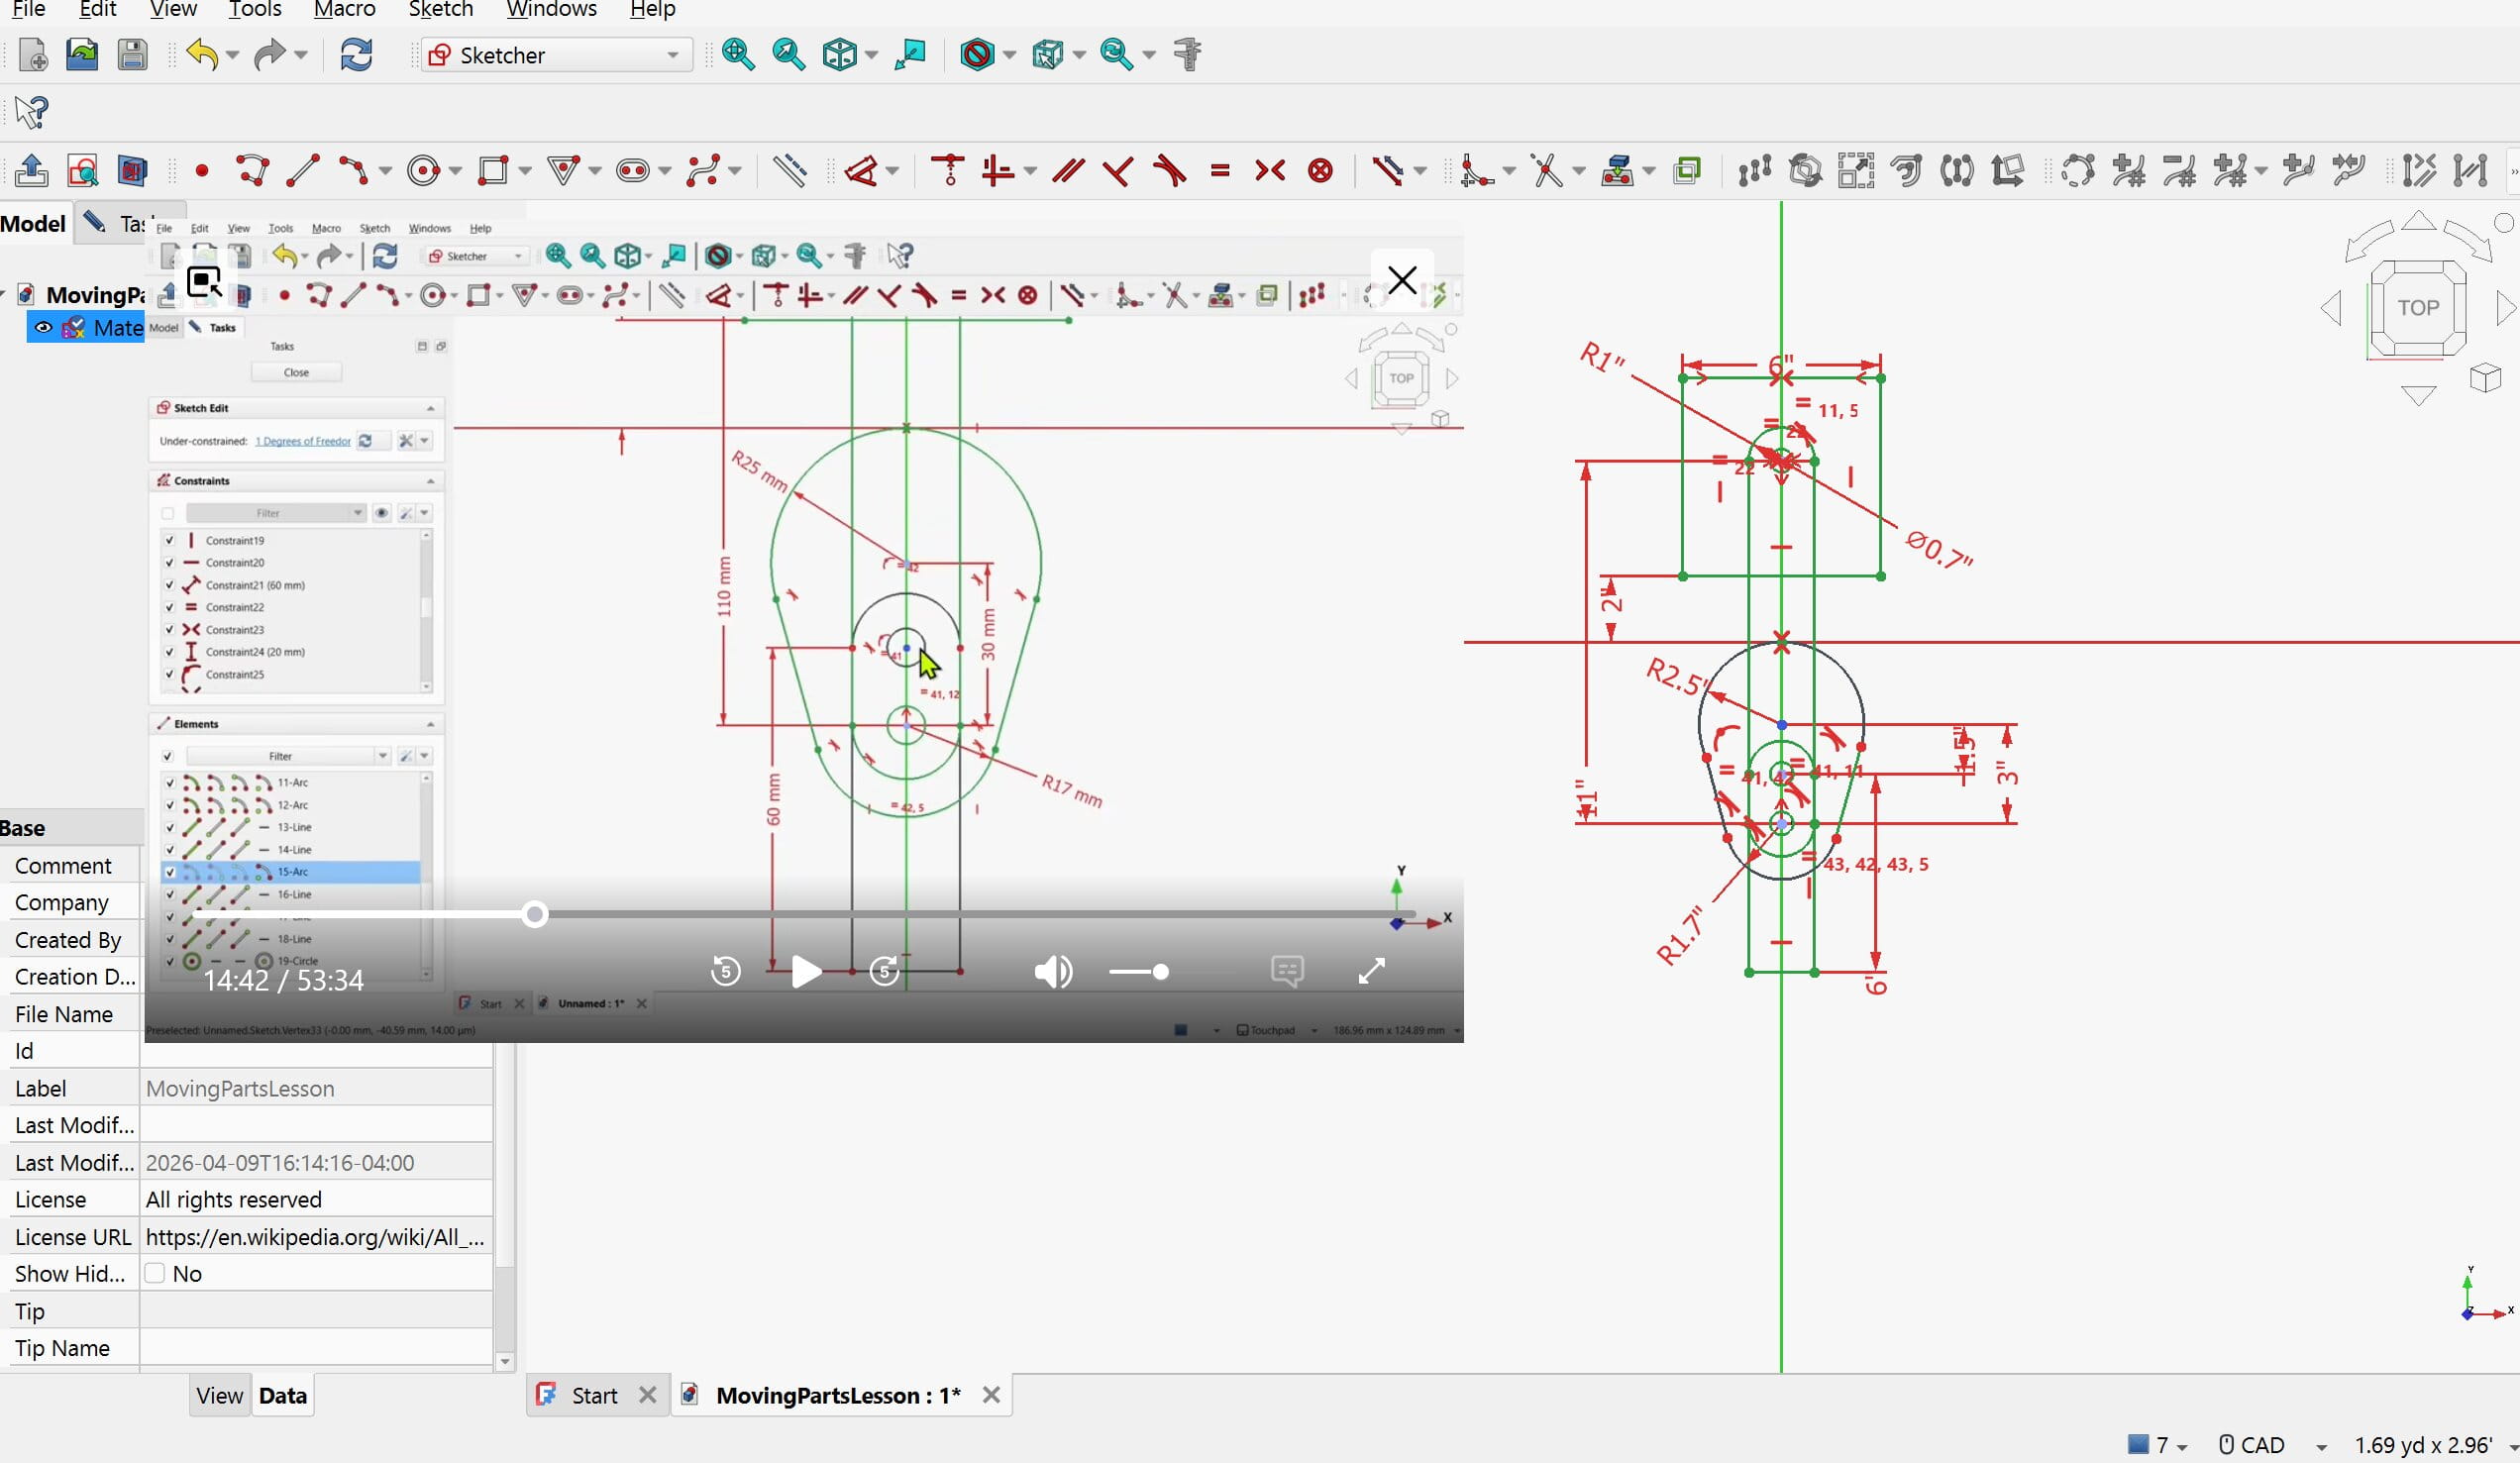Select the Create point tool

coord(202,171)
